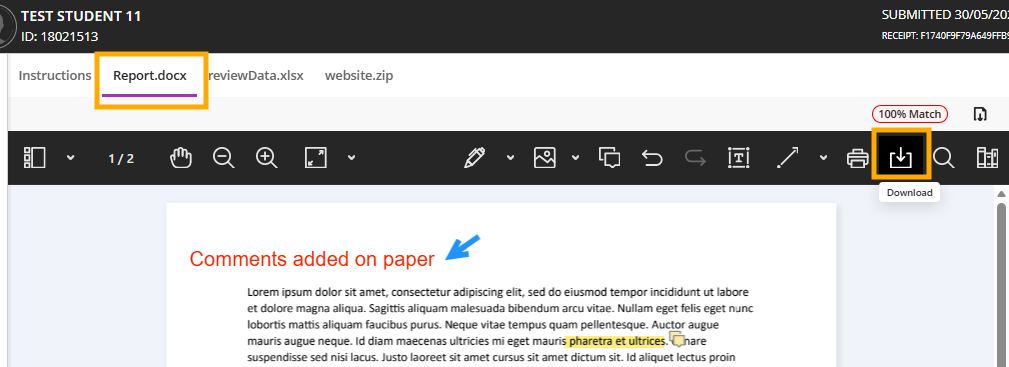Open the reviewData.xlsx tab
The image size is (1009, 367).
point(255,75)
